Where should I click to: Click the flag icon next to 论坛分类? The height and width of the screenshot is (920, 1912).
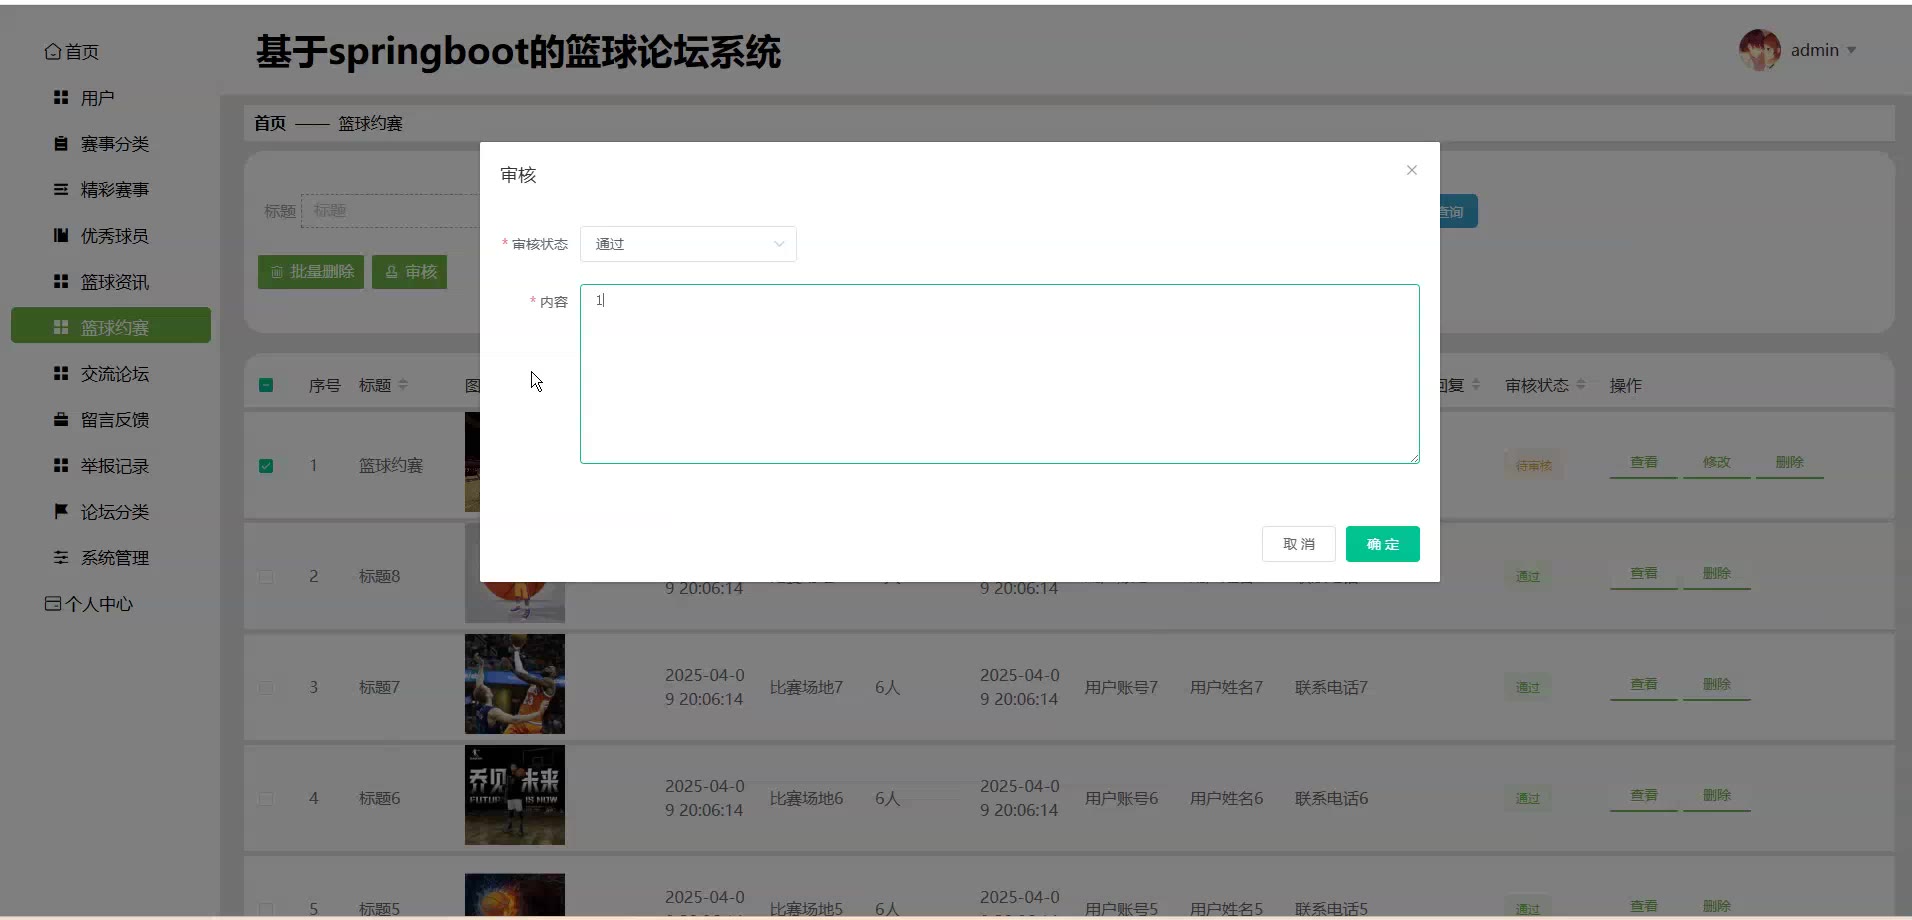click(61, 512)
